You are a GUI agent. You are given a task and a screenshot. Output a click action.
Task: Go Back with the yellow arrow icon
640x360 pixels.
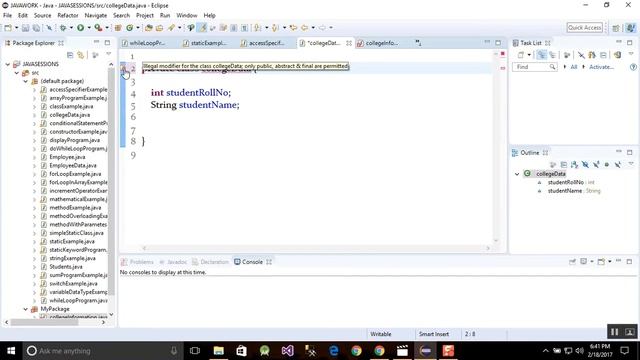[304, 28]
